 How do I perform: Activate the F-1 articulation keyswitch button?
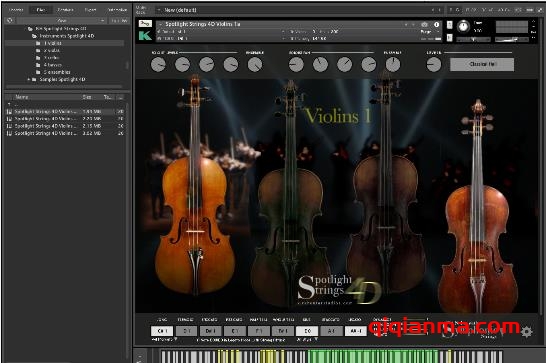coord(259,331)
